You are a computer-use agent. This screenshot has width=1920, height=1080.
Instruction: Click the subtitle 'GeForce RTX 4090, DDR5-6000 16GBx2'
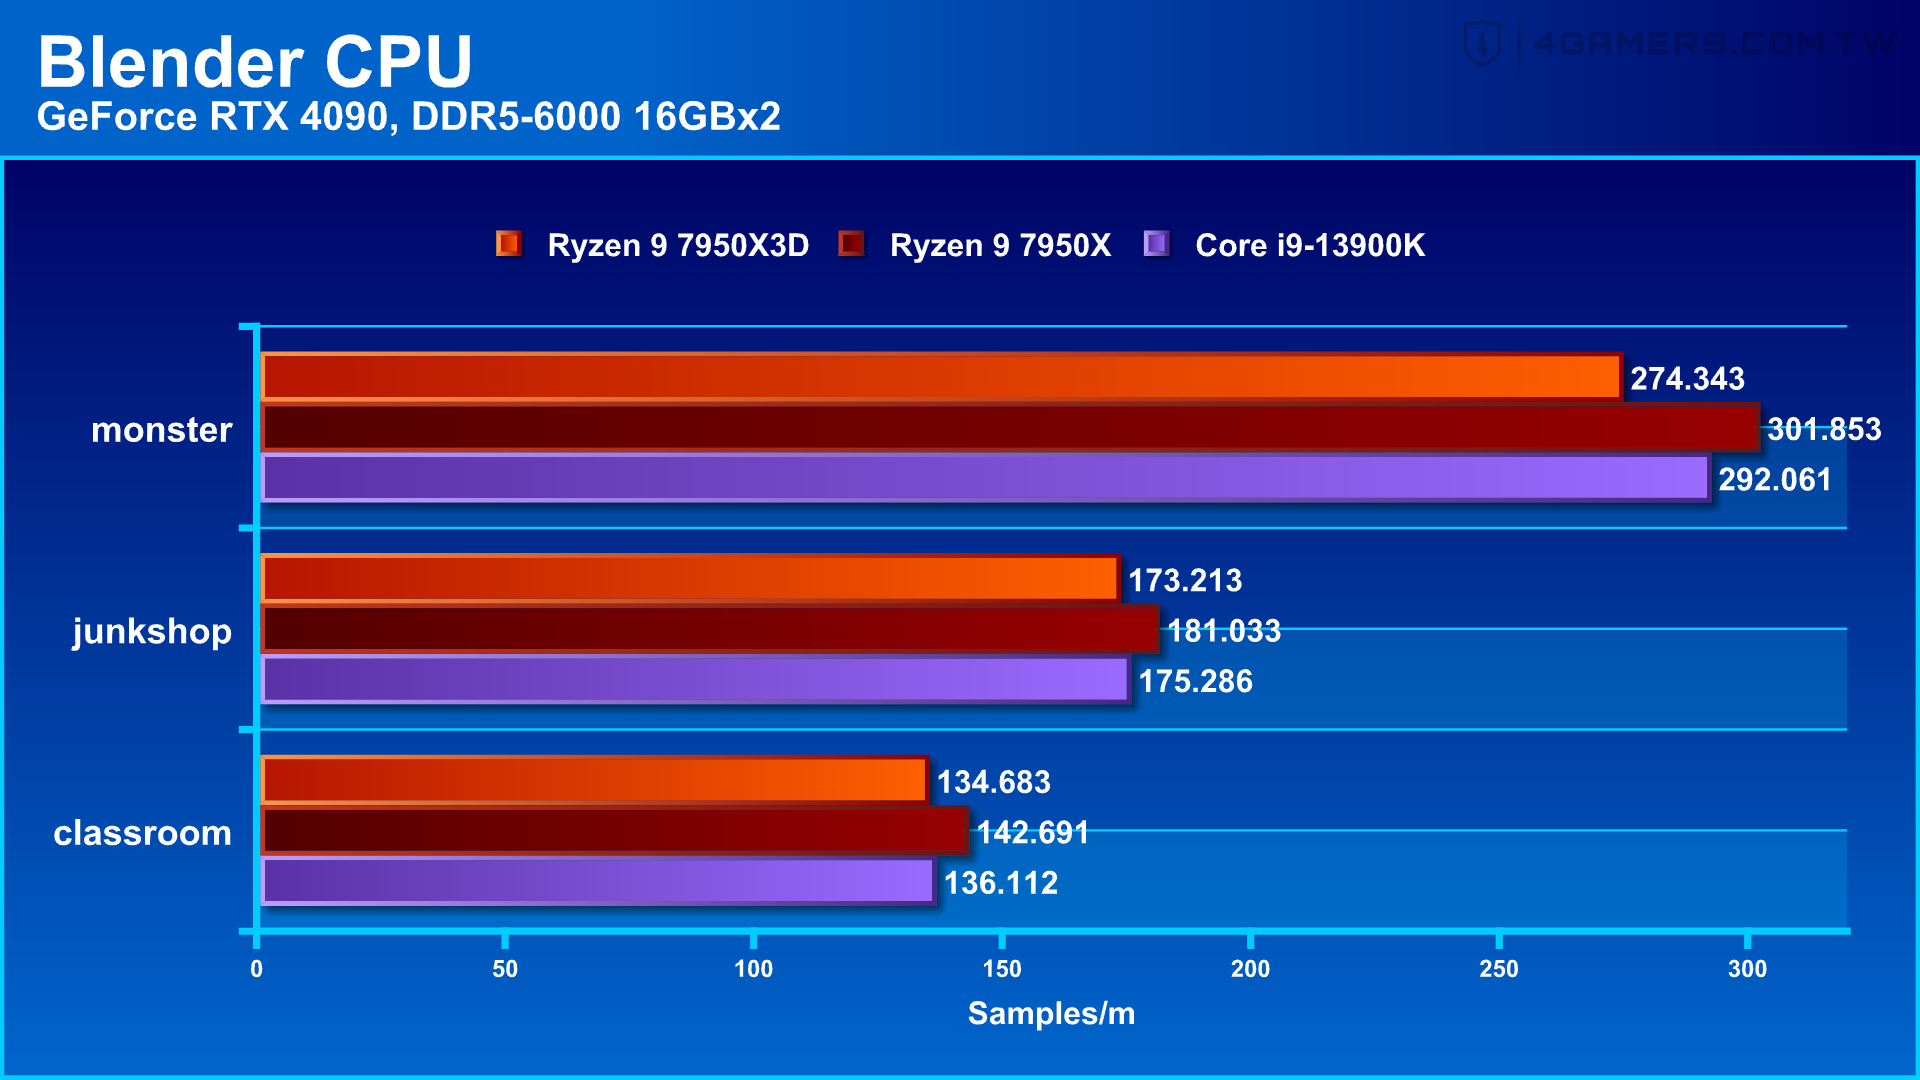coord(409,117)
